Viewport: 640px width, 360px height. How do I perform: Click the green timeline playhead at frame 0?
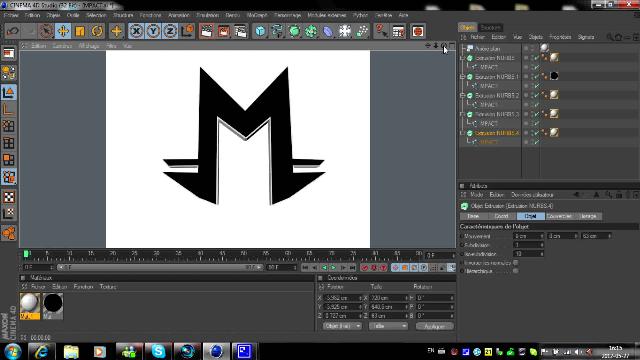click(26, 254)
